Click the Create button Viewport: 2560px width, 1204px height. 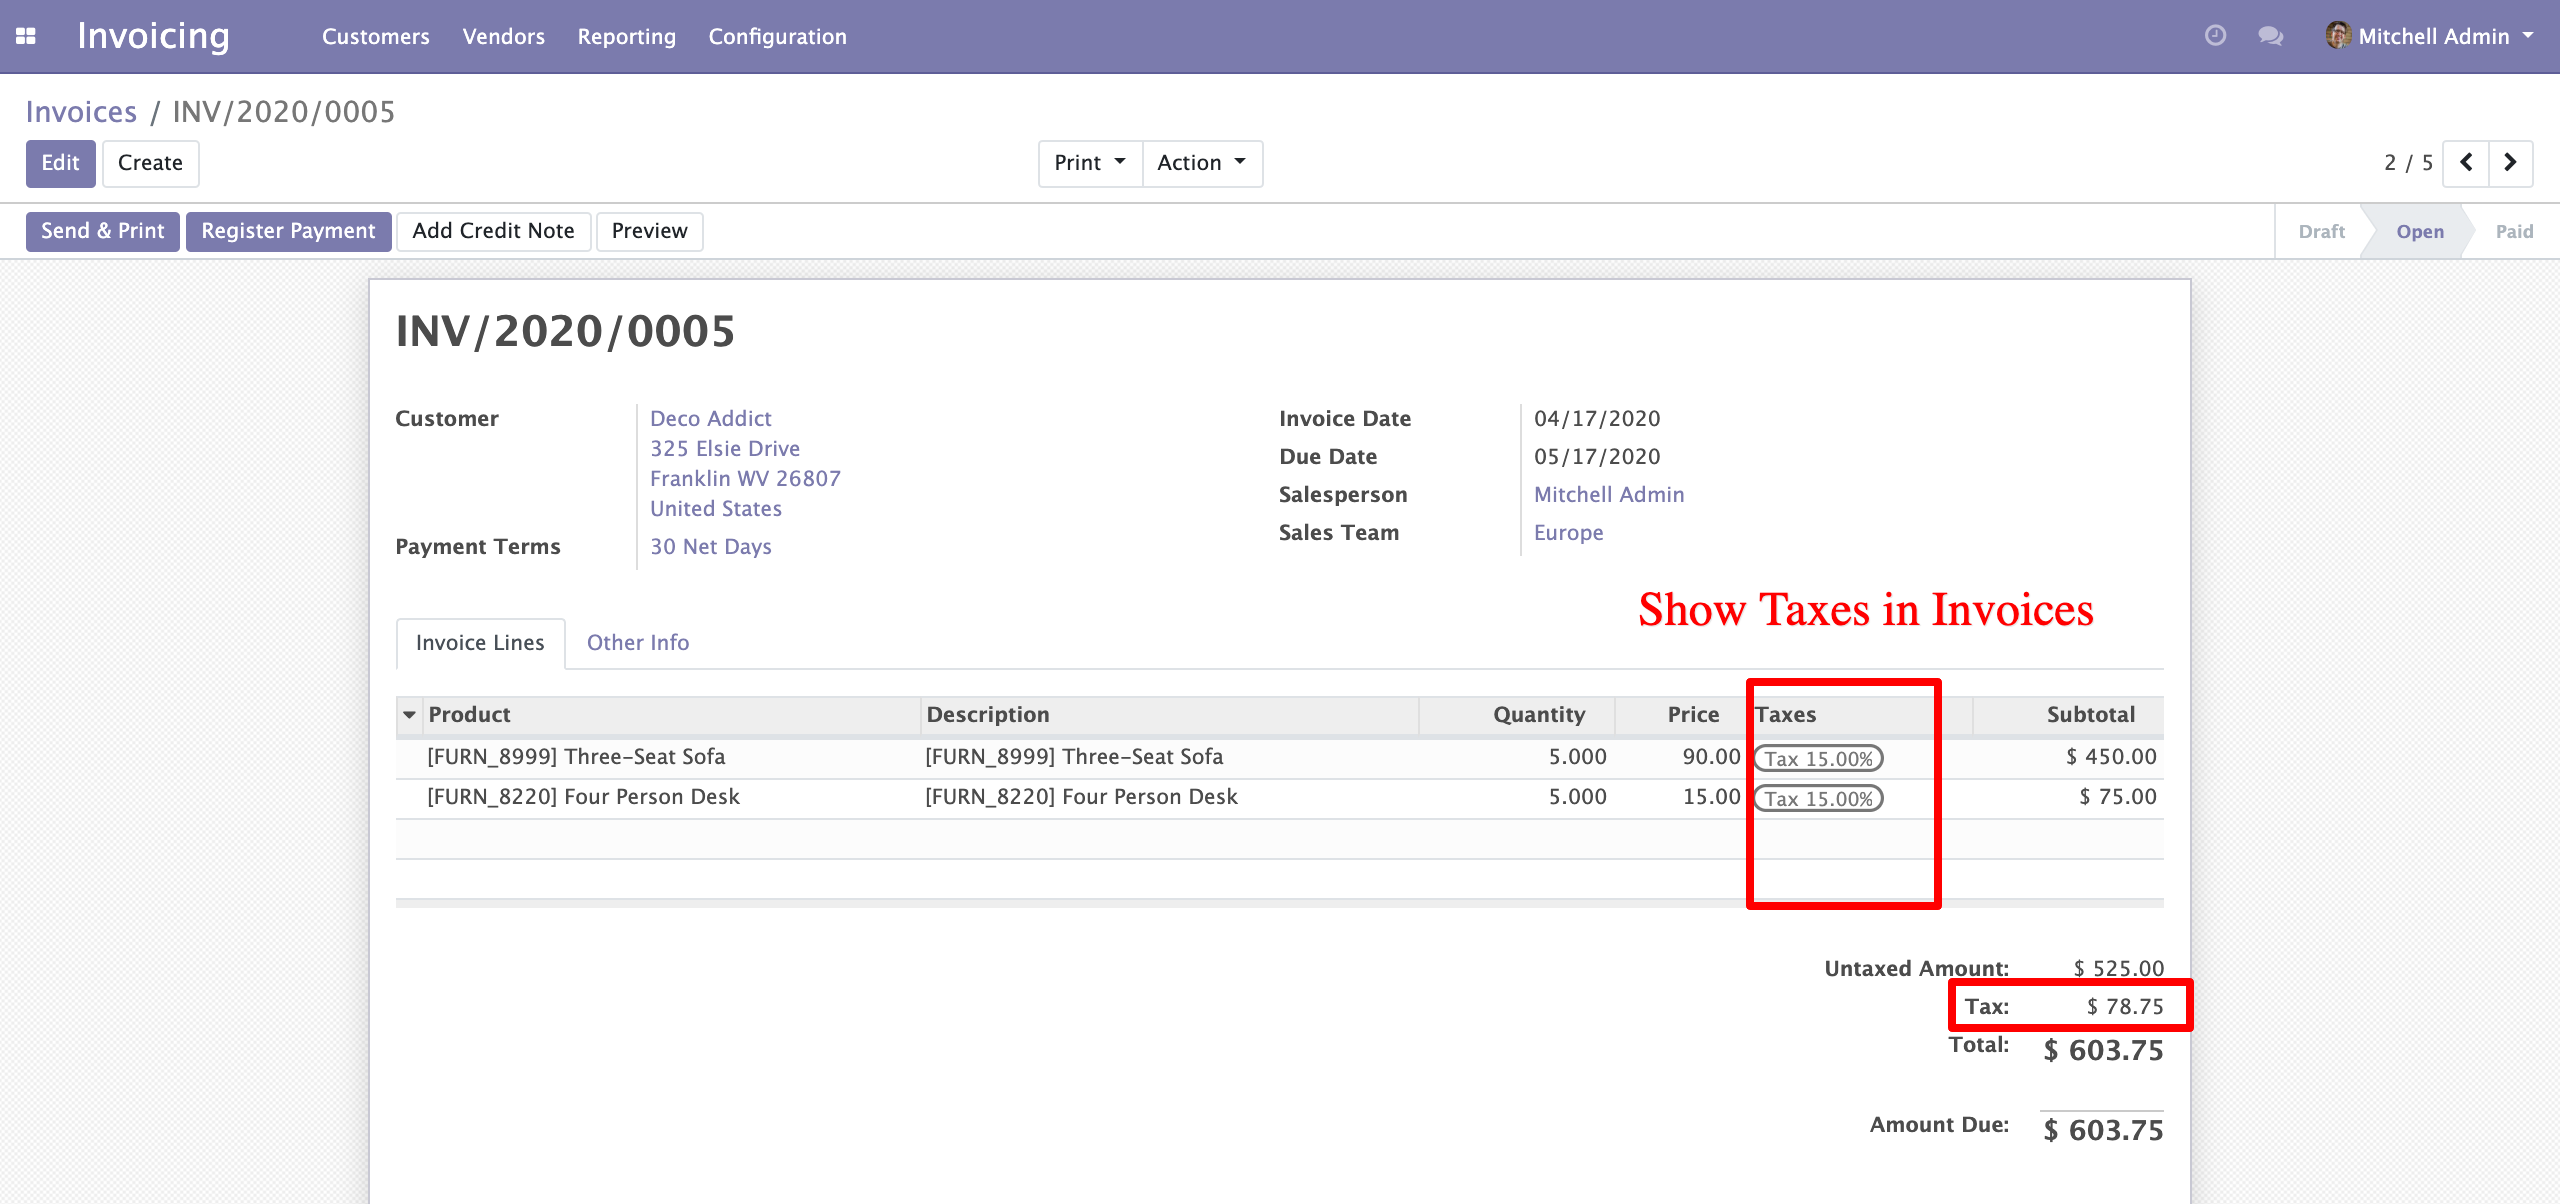[x=150, y=163]
